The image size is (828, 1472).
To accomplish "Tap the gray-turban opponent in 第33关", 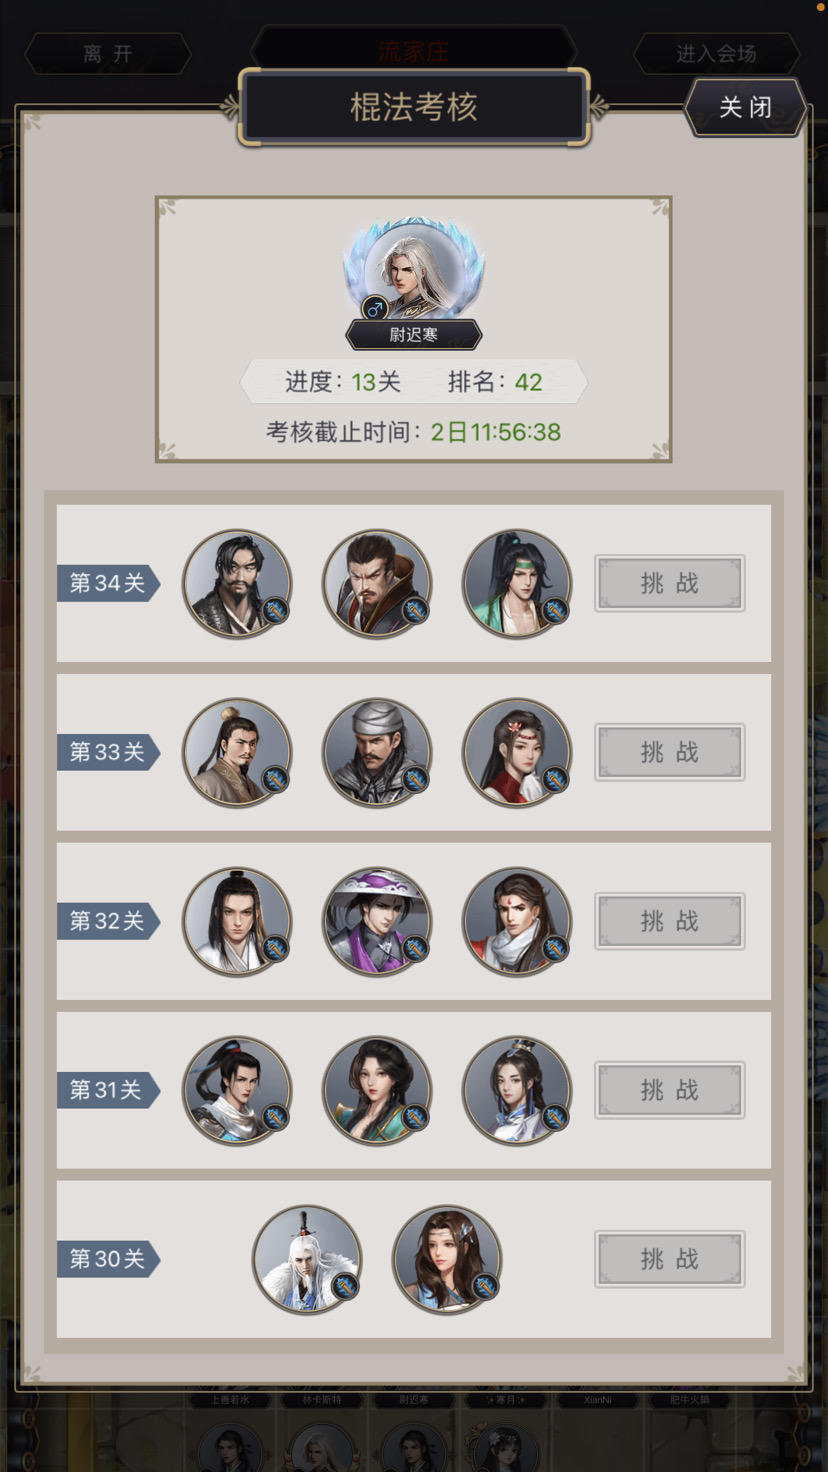I will [377, 752].
